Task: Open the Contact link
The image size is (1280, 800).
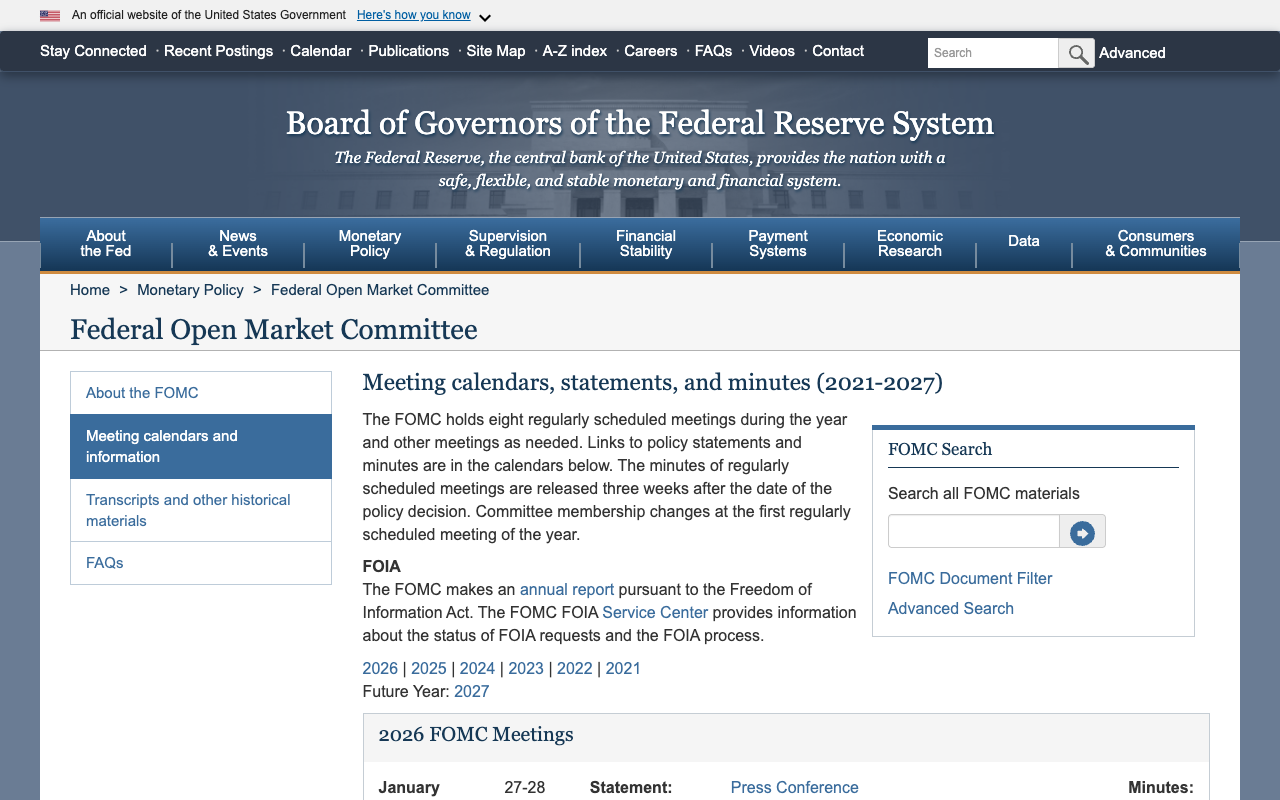Action: pos(838,51)
